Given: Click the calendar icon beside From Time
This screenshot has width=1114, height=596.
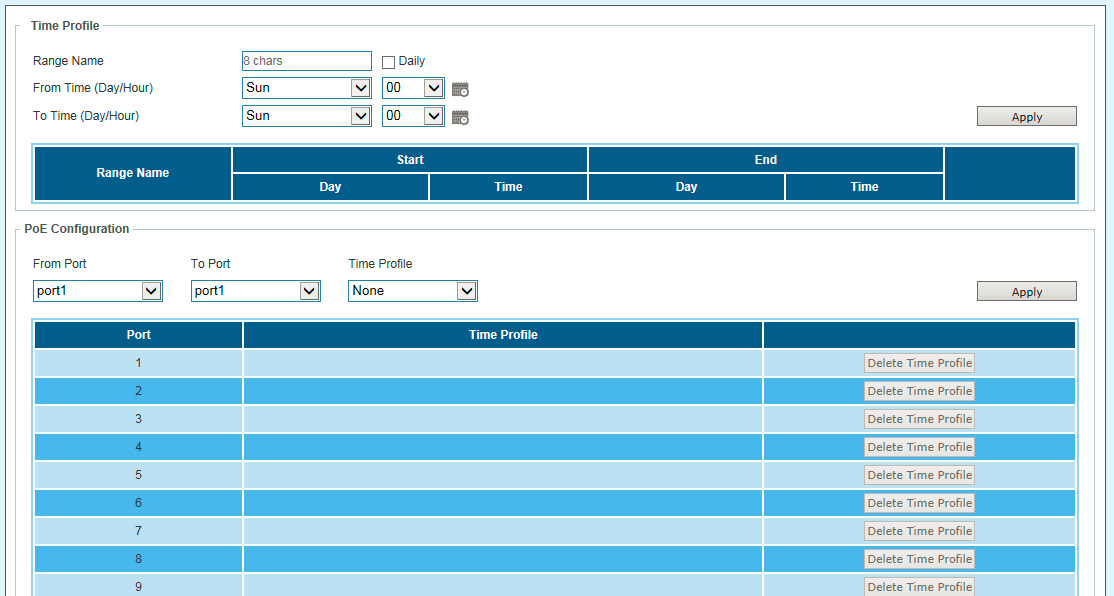Looking at the screenshot, I should 460,89.
